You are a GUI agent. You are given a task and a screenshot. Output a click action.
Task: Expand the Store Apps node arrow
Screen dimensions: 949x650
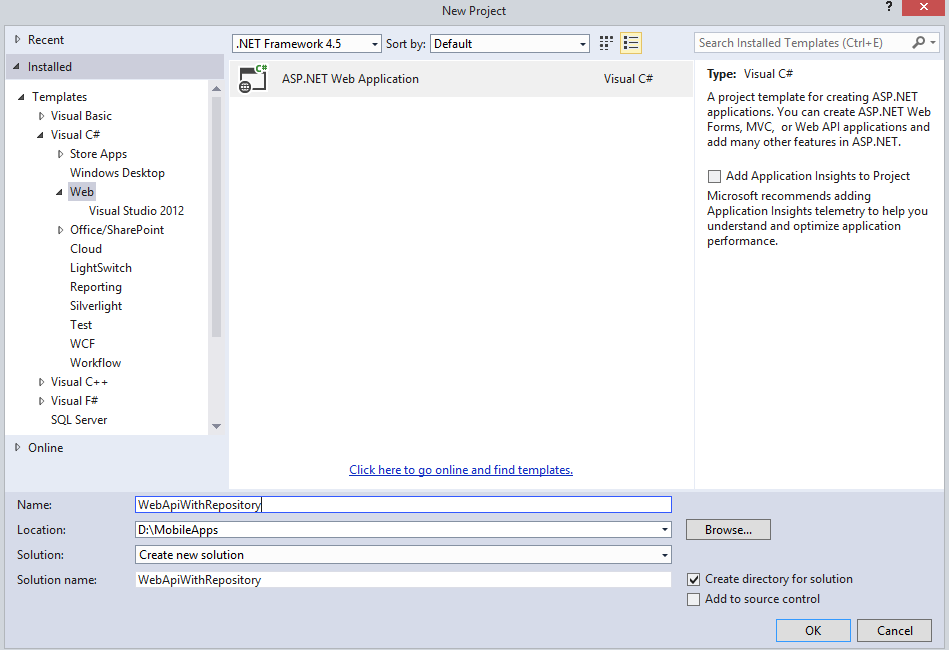pyautogui.click(x=60, y=154)
